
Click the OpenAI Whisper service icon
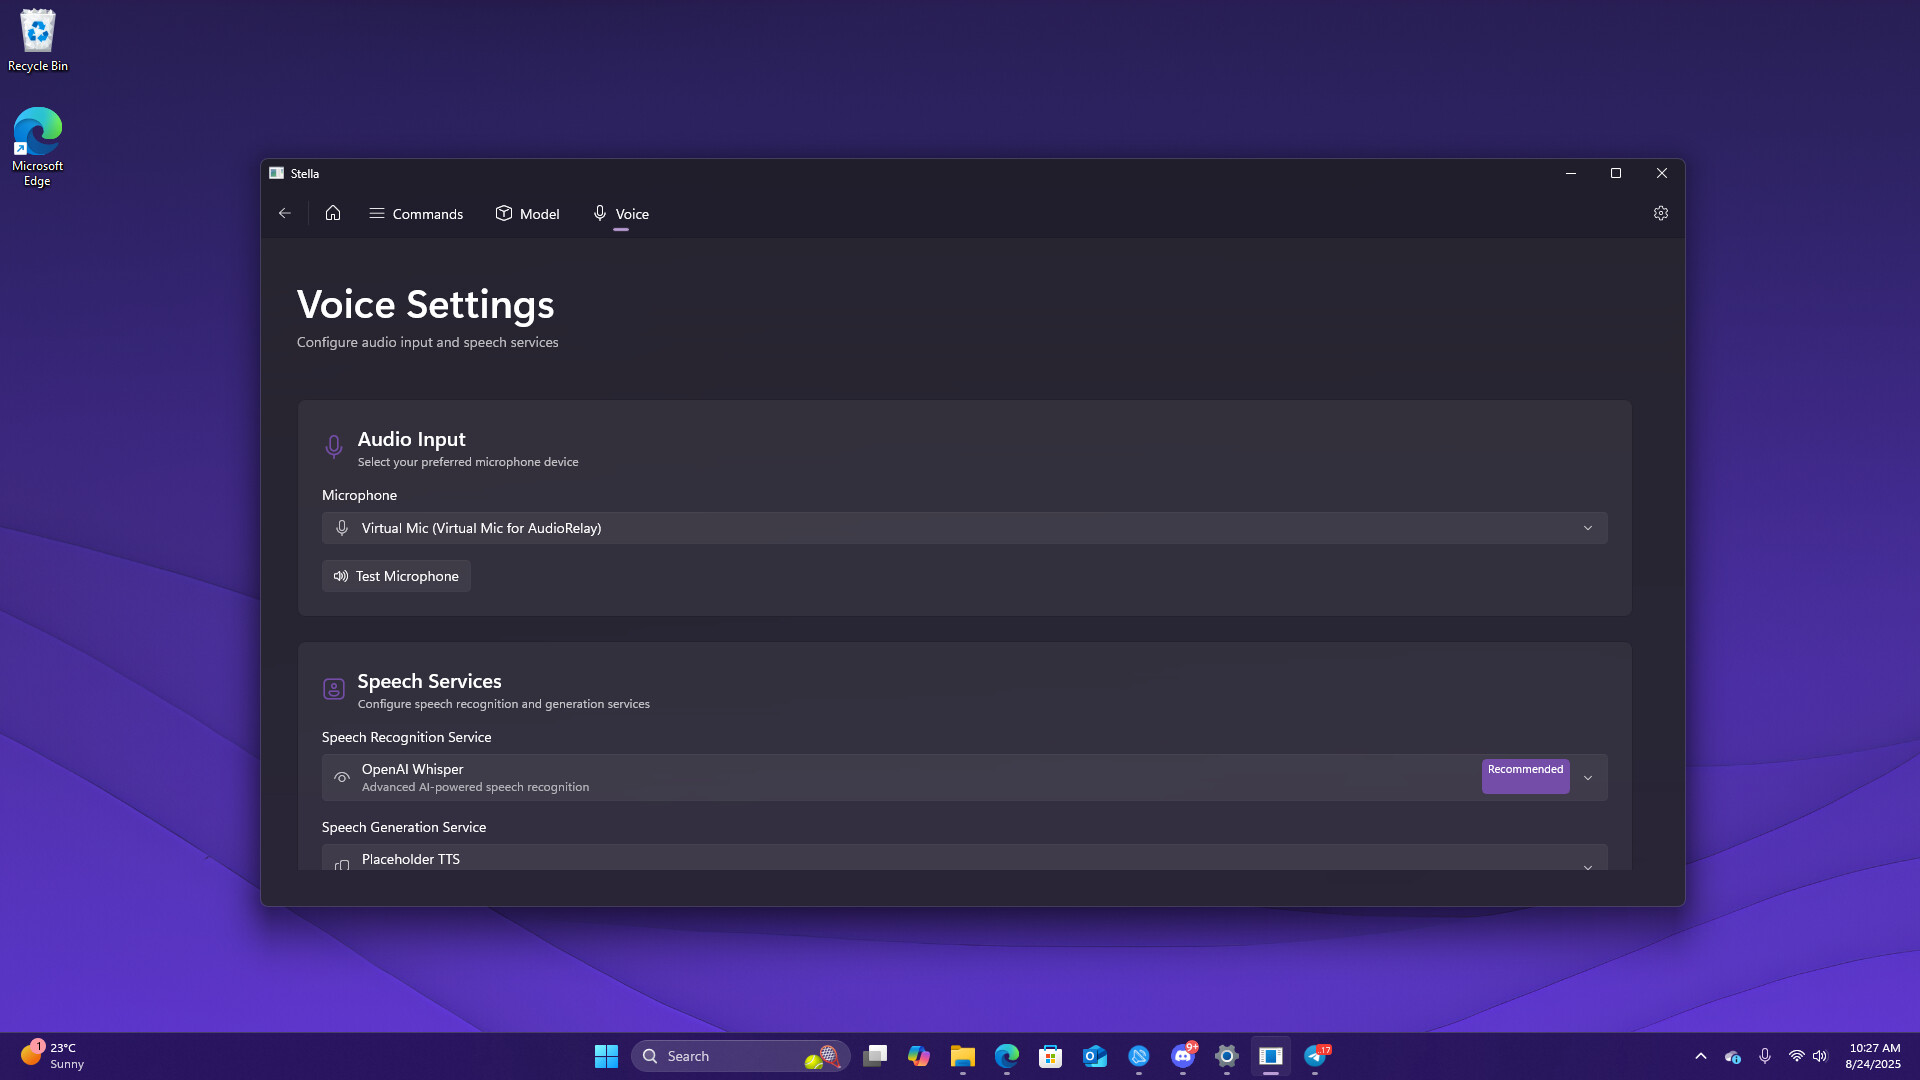pos(342,777)
